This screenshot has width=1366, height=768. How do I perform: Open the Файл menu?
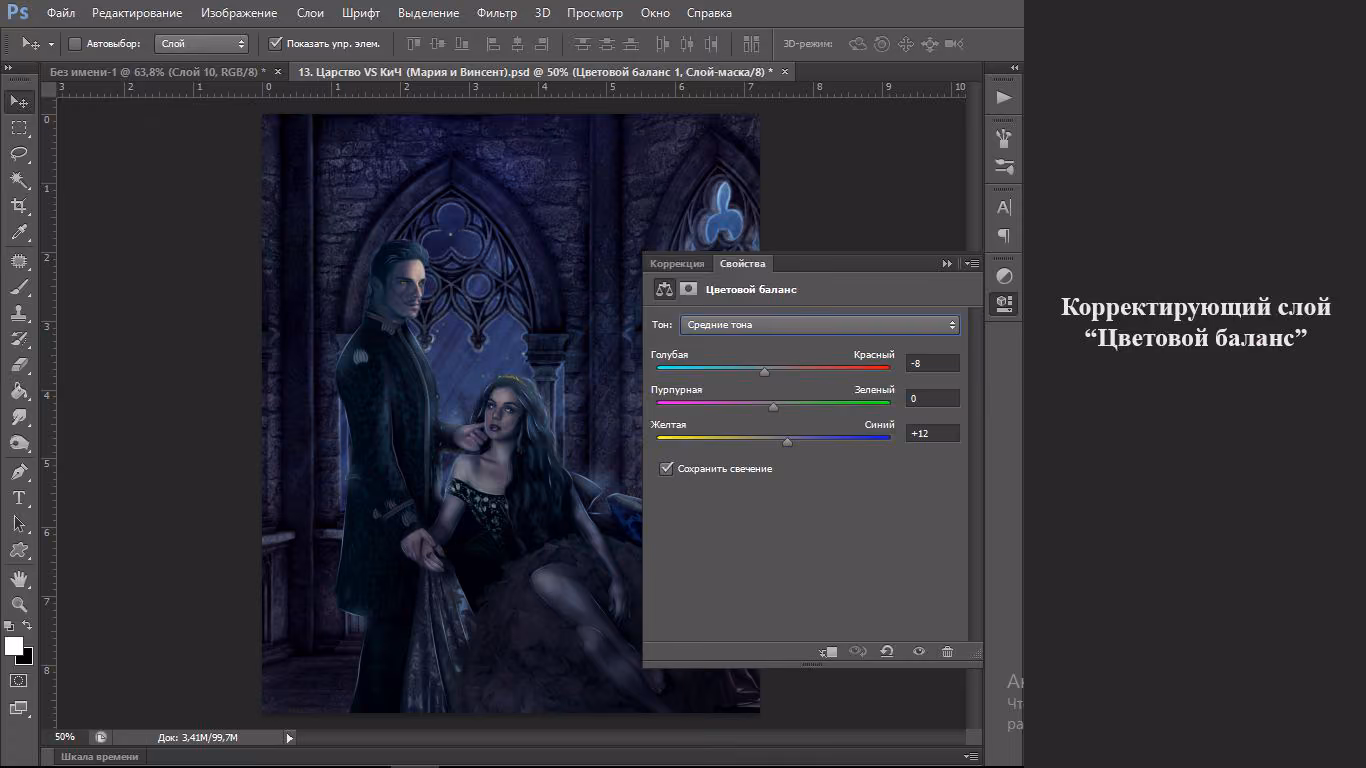pos(61,13)
